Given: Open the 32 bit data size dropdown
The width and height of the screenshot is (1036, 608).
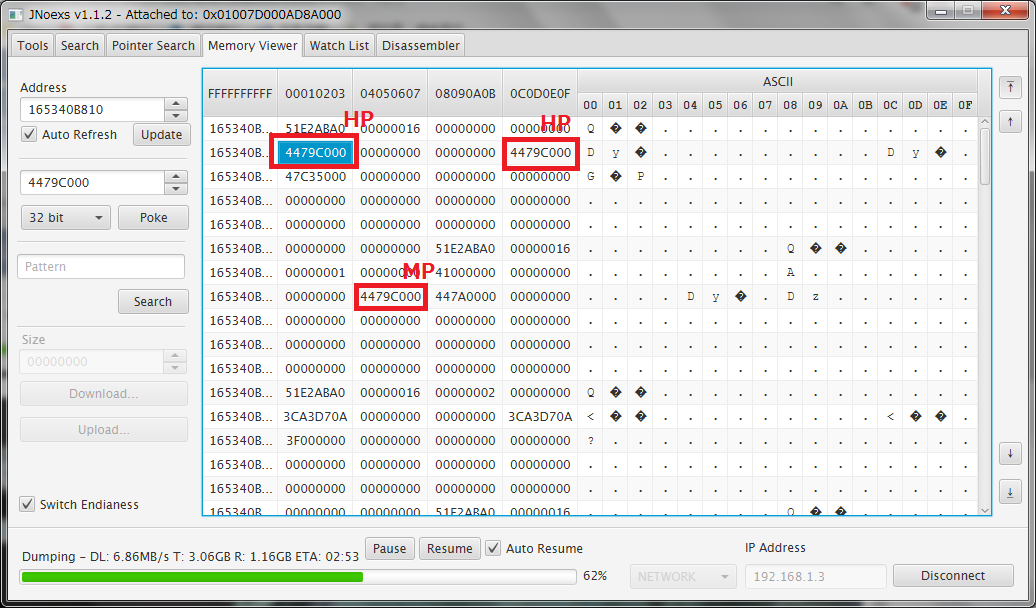Looking at the screenshot, I should [65, 217].
